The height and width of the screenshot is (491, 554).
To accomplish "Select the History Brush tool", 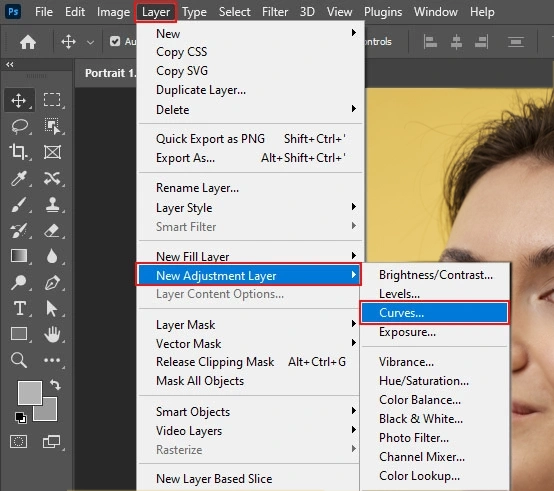I will [x=19, y=231].
